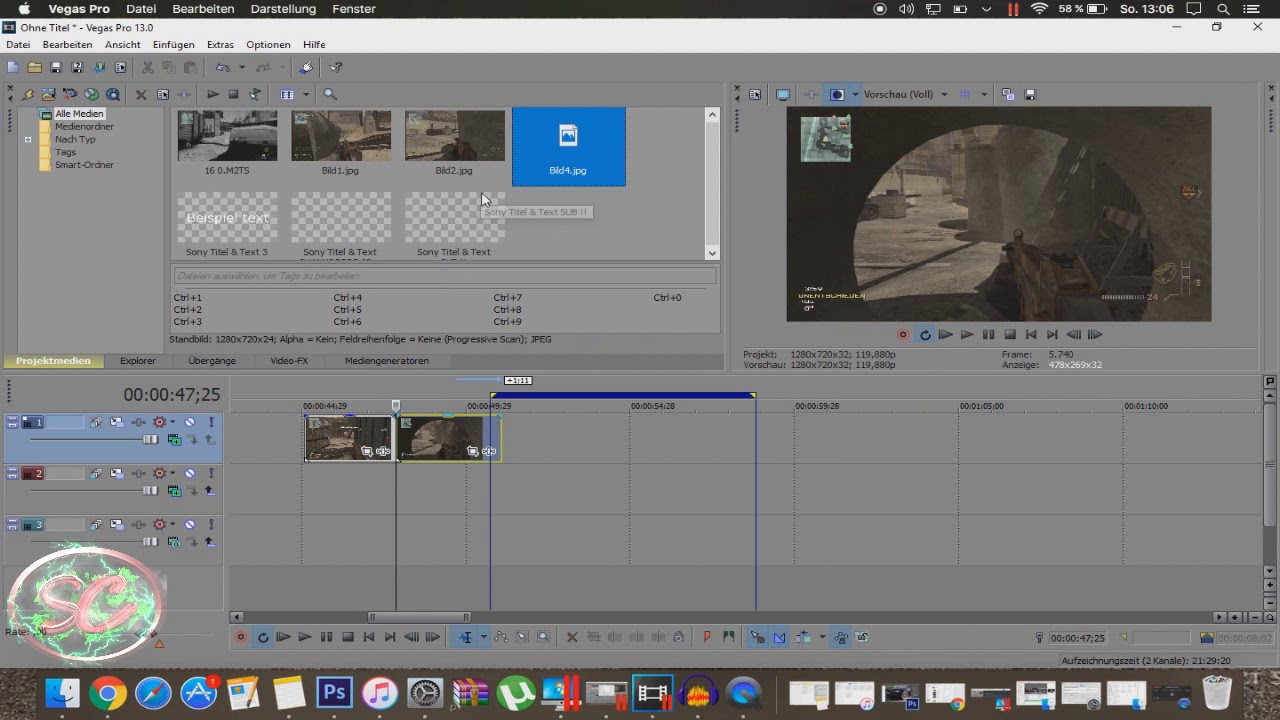Adjust track 2 level slider handle
1280x720 pixels.
[151, 491]
